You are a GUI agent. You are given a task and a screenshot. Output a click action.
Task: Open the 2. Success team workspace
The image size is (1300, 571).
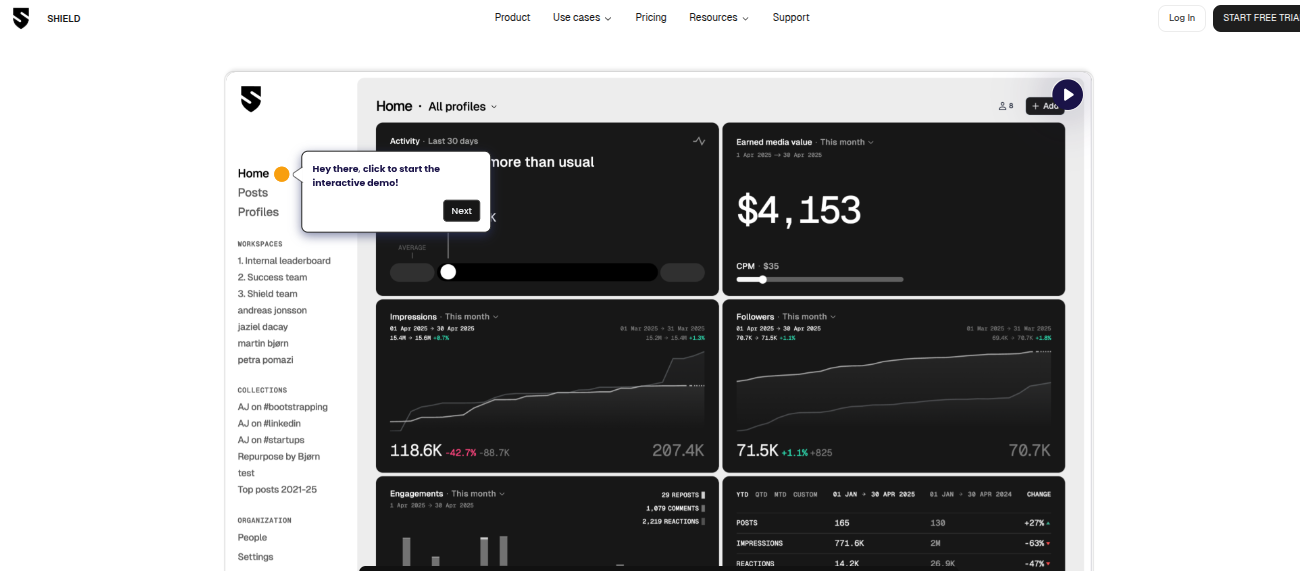(272, 278)
